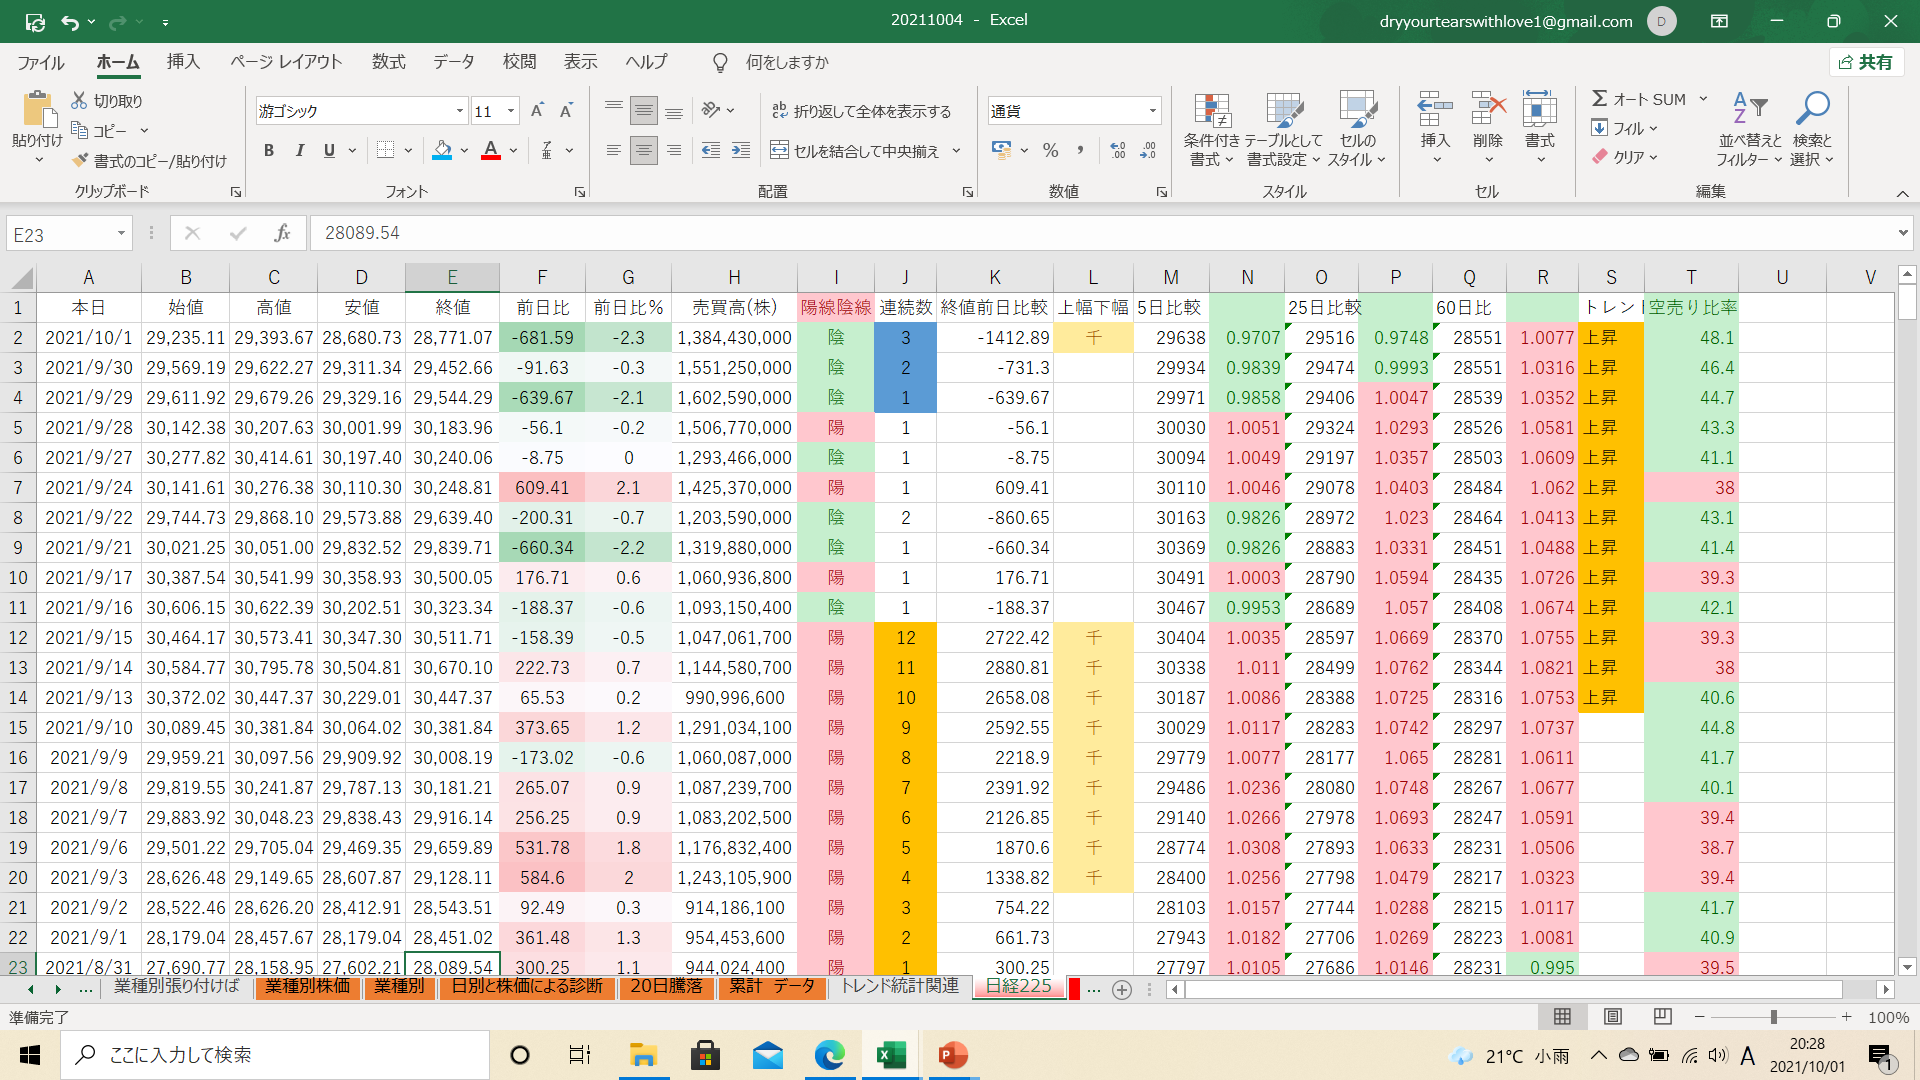
Task: Click the borders icon in Font group
Action: (x=386, y=151)
